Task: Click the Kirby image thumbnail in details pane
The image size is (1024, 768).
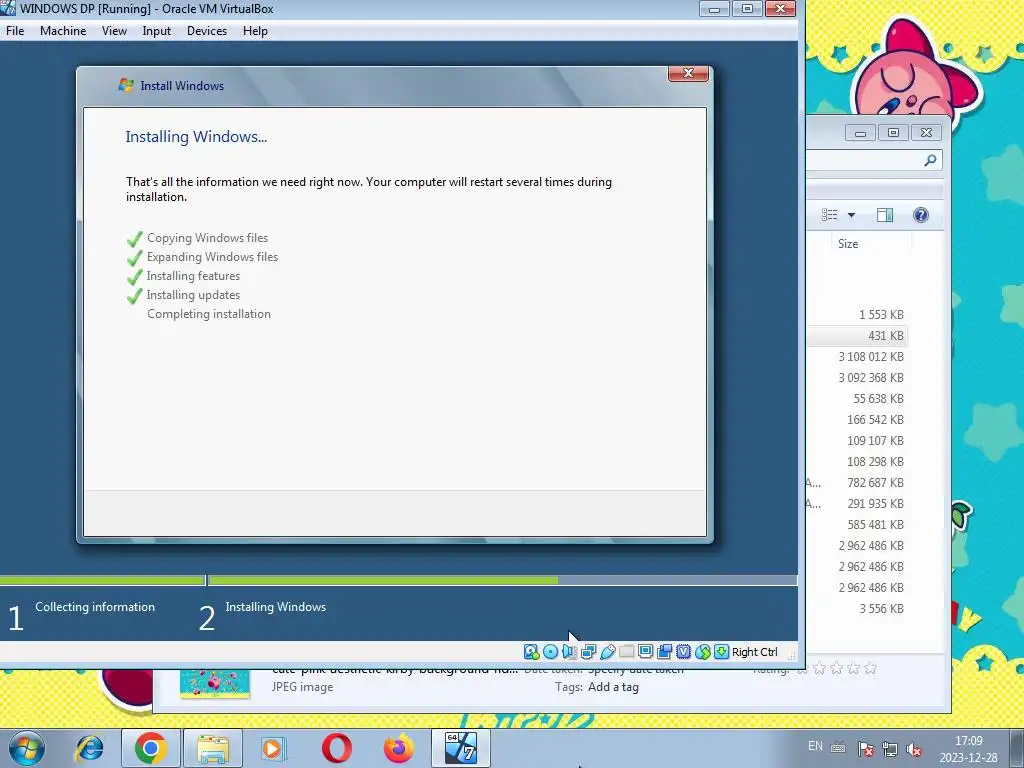Action: 215,683
